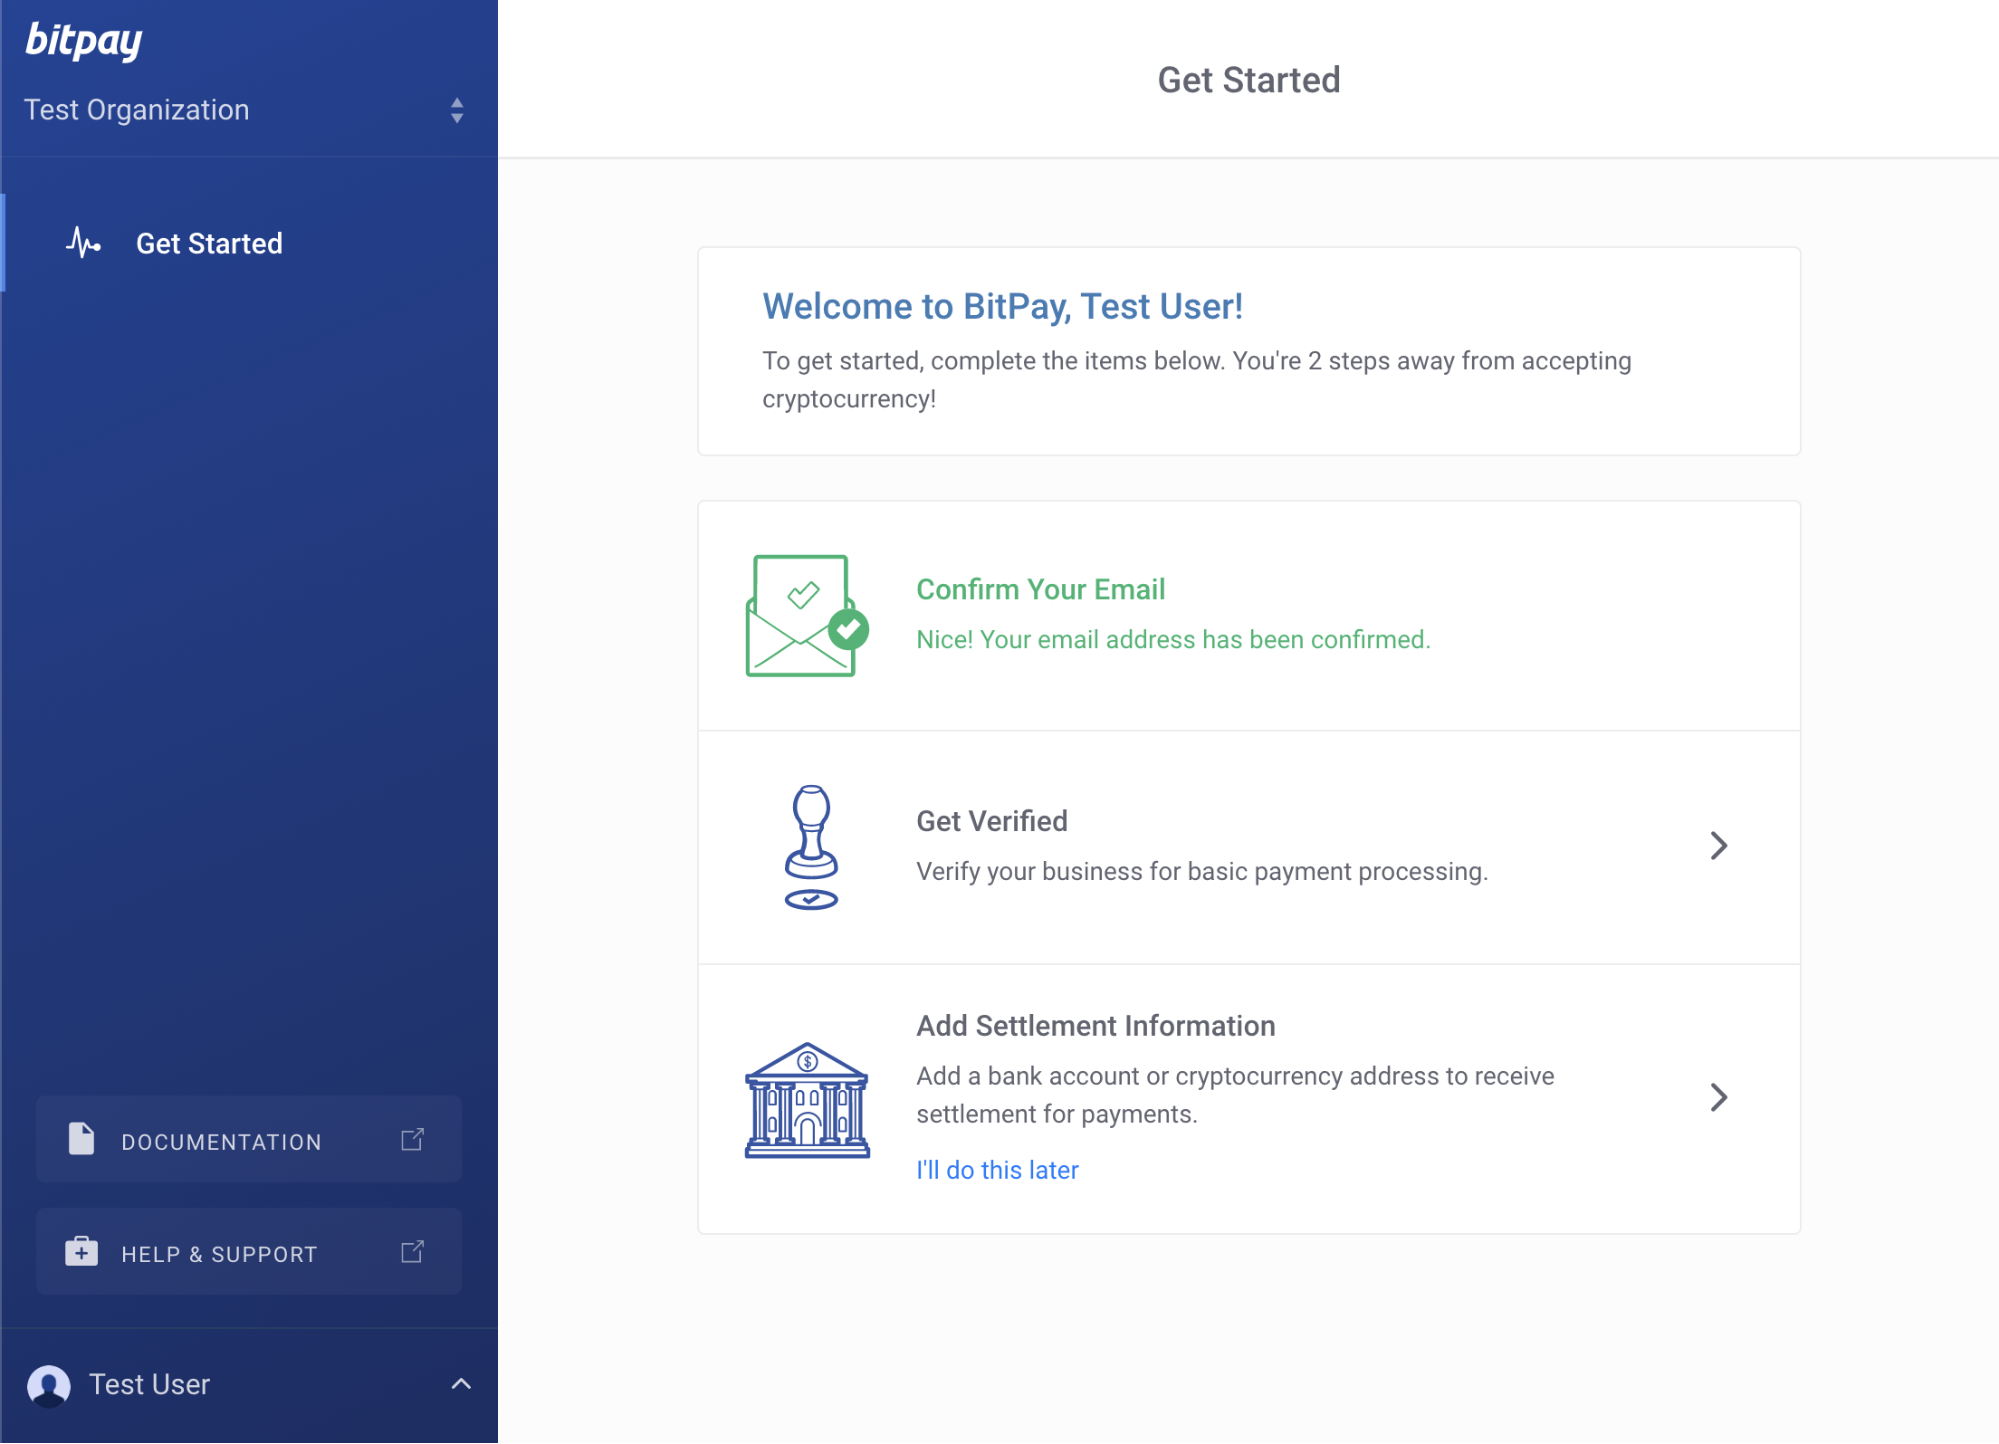Viewport: 1999px width, 1444px height.
Task: Click the verify your business description
Action: click(1202, 872)
